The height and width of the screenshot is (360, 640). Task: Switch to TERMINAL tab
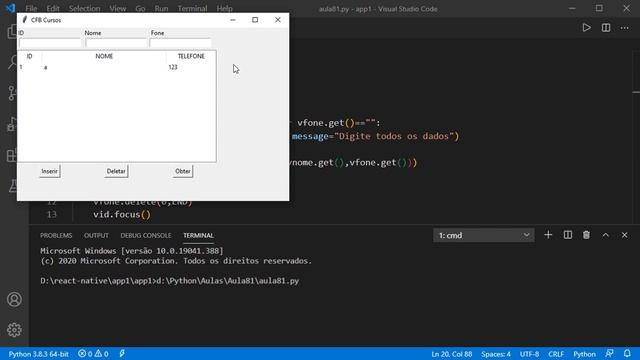(x=198, y=236)
